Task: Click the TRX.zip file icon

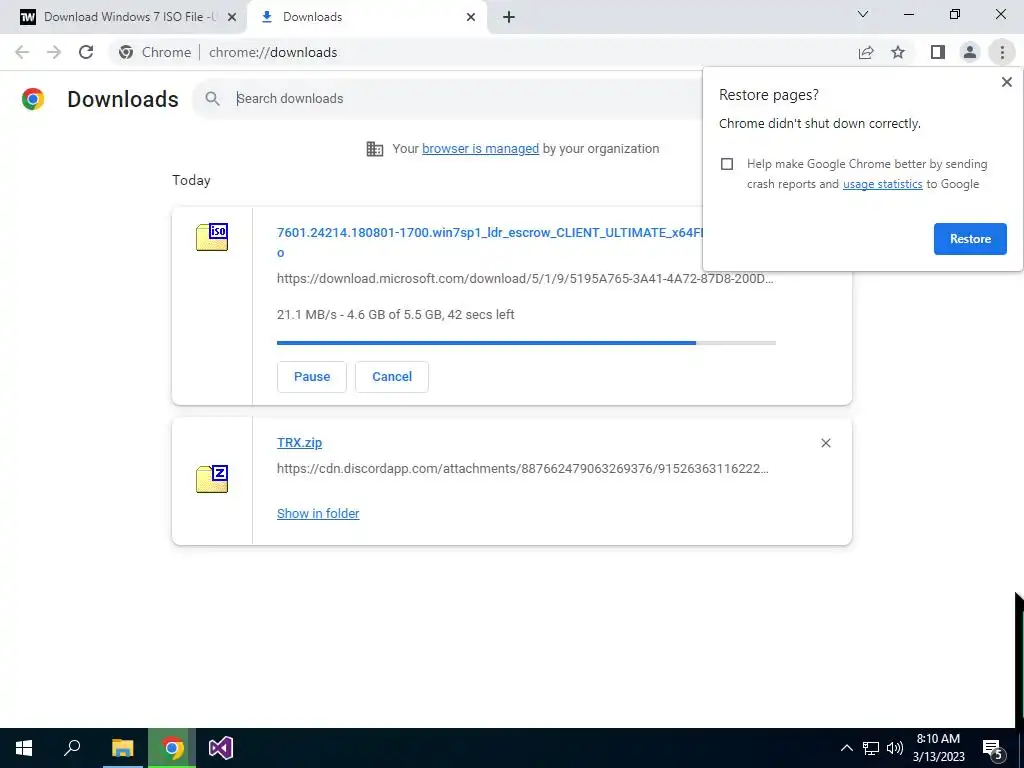Action: (x=212, y=479)
